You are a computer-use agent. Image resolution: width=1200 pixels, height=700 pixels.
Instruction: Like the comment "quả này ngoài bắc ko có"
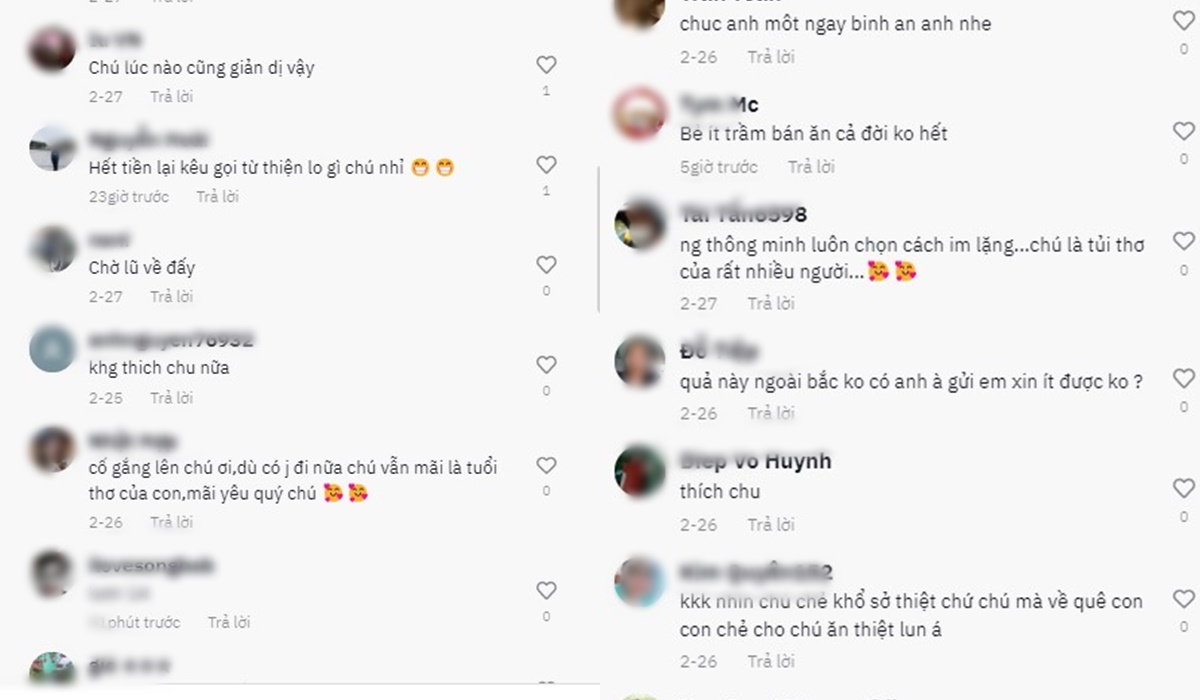coord(1184,379)
